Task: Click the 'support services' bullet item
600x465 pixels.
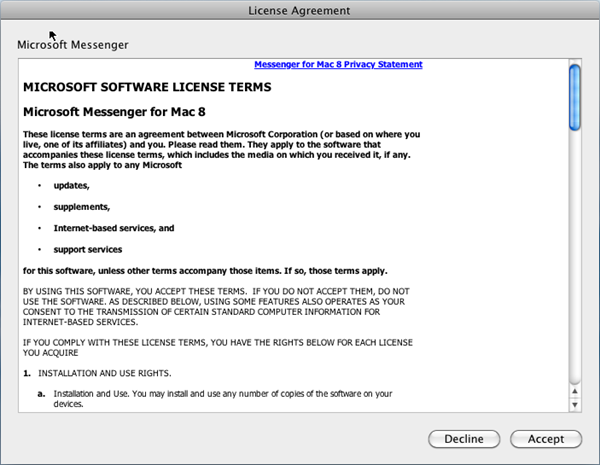Action: click(88, 249)
